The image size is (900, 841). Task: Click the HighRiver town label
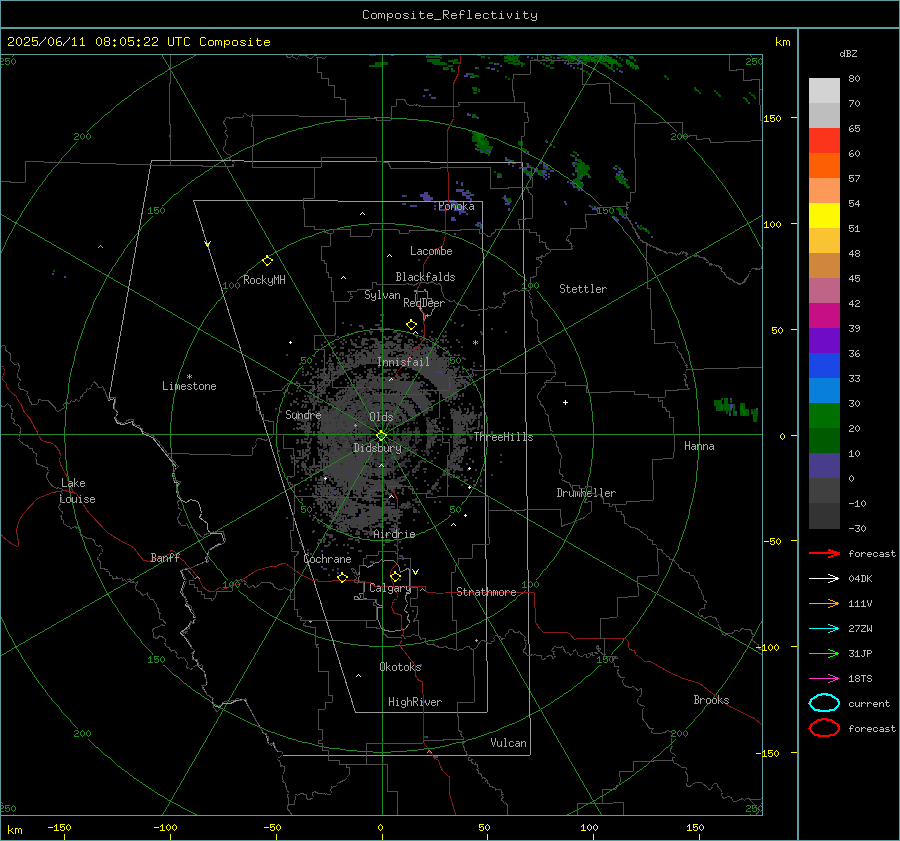coord(414,702)
